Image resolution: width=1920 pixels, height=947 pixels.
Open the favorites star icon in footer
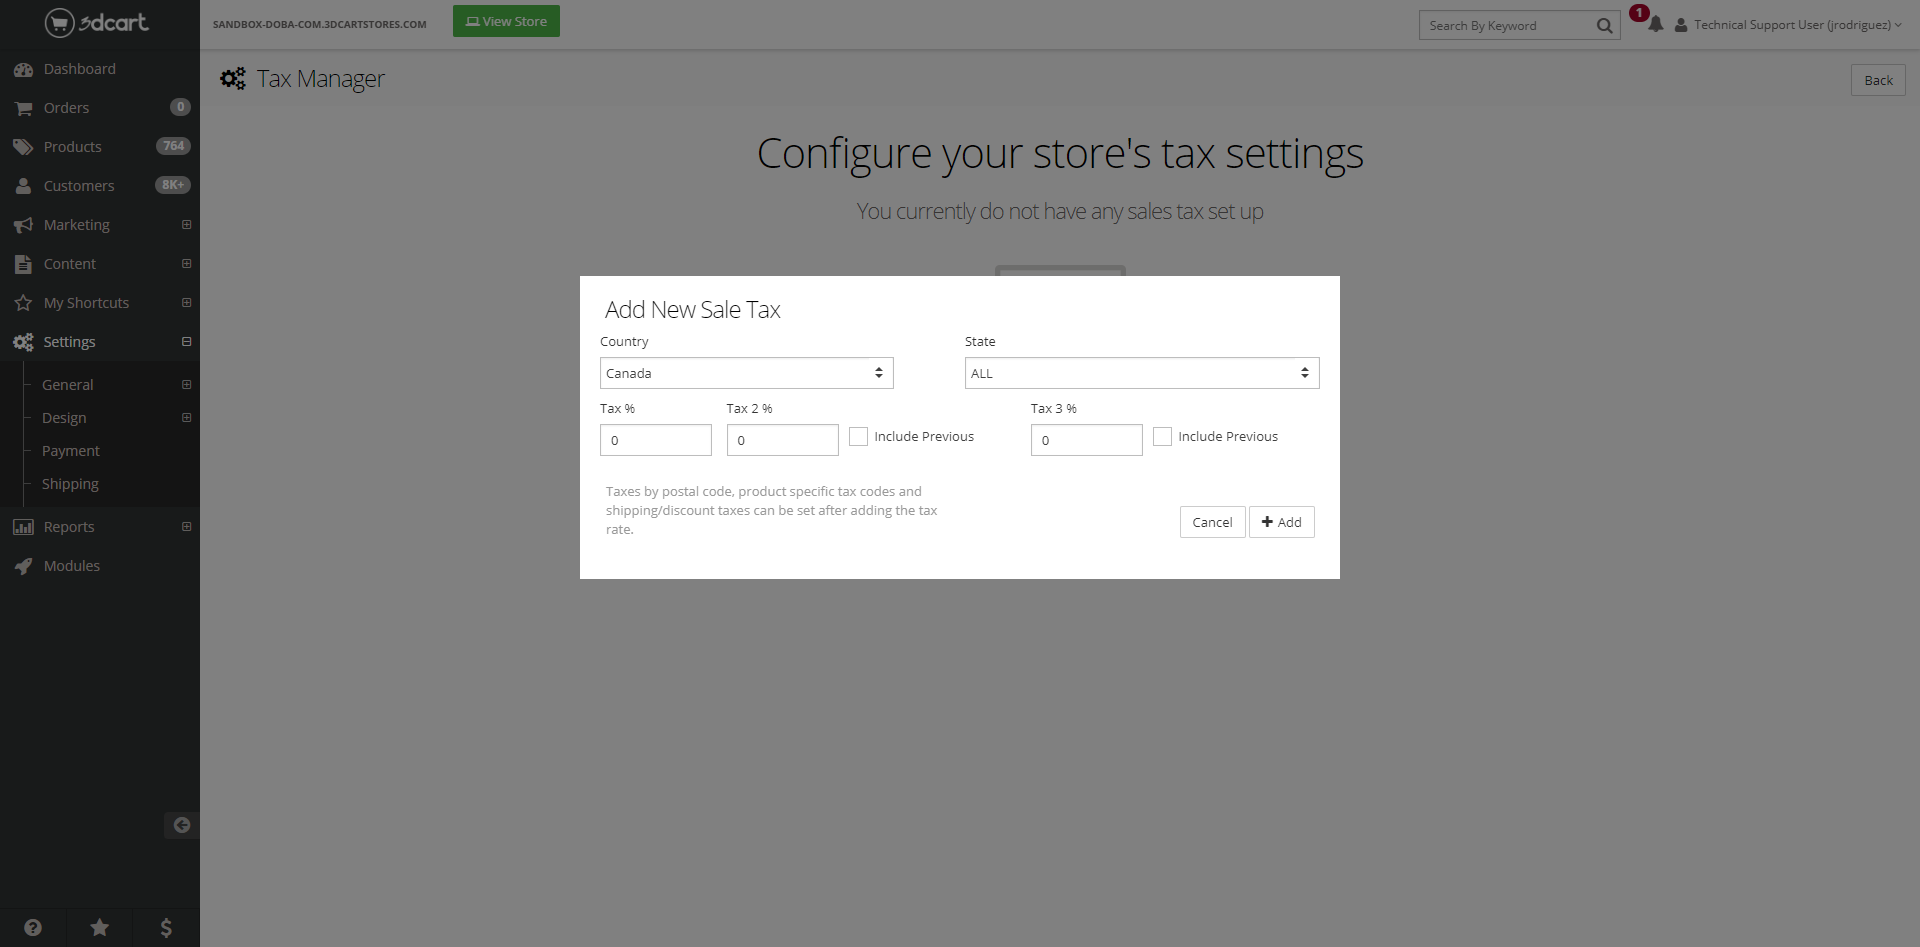pyautogui.click(x=100, y=927)
